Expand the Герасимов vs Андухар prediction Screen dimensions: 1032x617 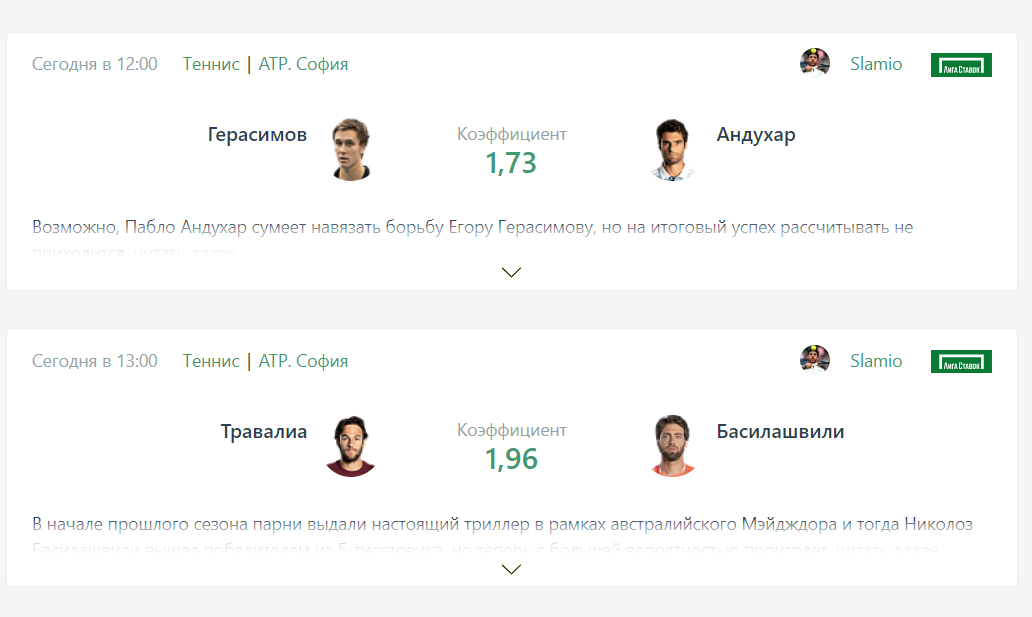511,272
